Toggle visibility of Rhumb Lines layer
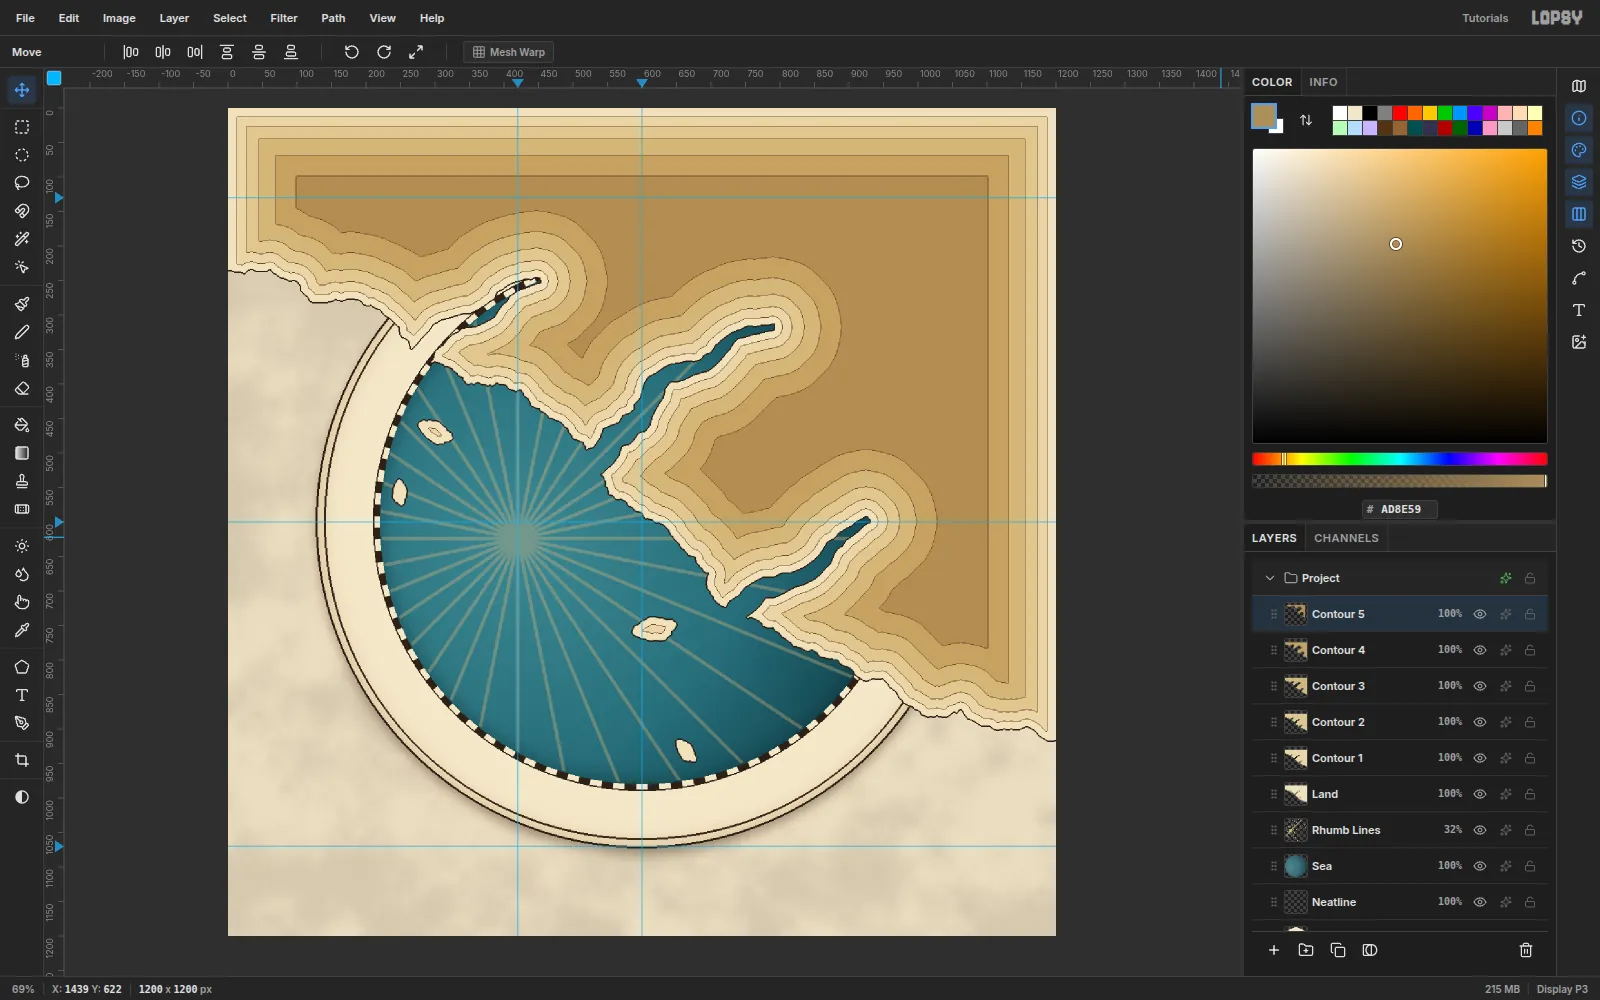 (1480, 830)
